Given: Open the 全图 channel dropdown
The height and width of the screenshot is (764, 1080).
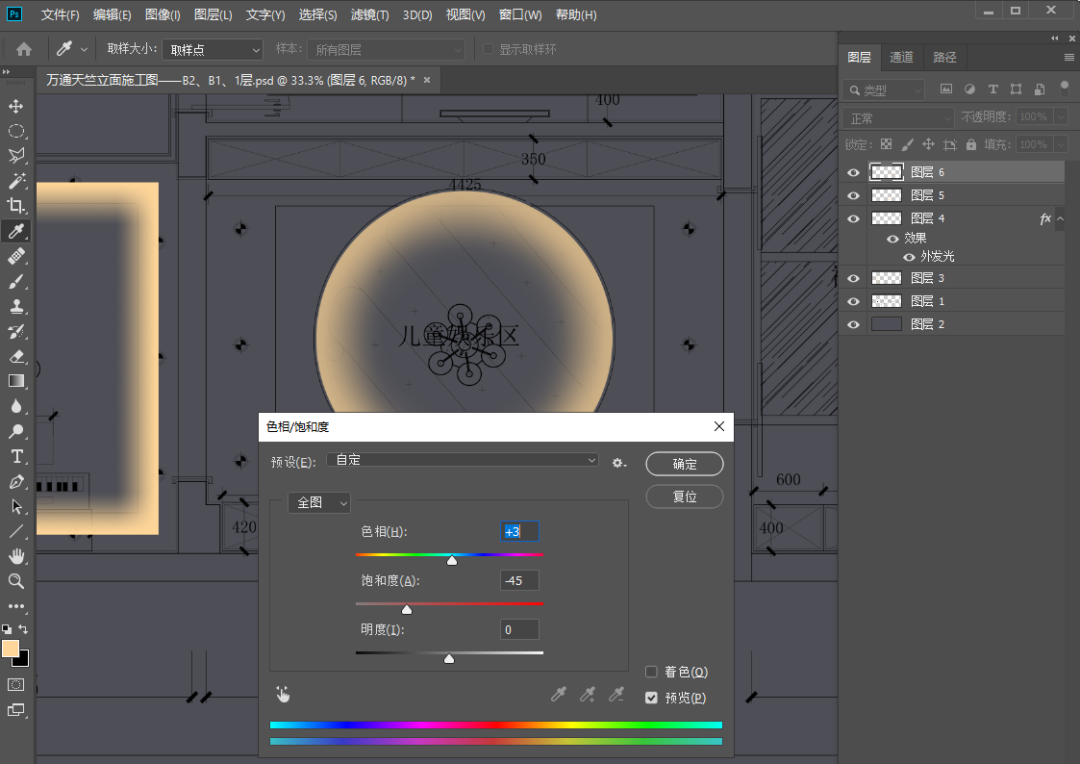Looking at the screenshot, I should pyautogui.click(x=319, y=503).
